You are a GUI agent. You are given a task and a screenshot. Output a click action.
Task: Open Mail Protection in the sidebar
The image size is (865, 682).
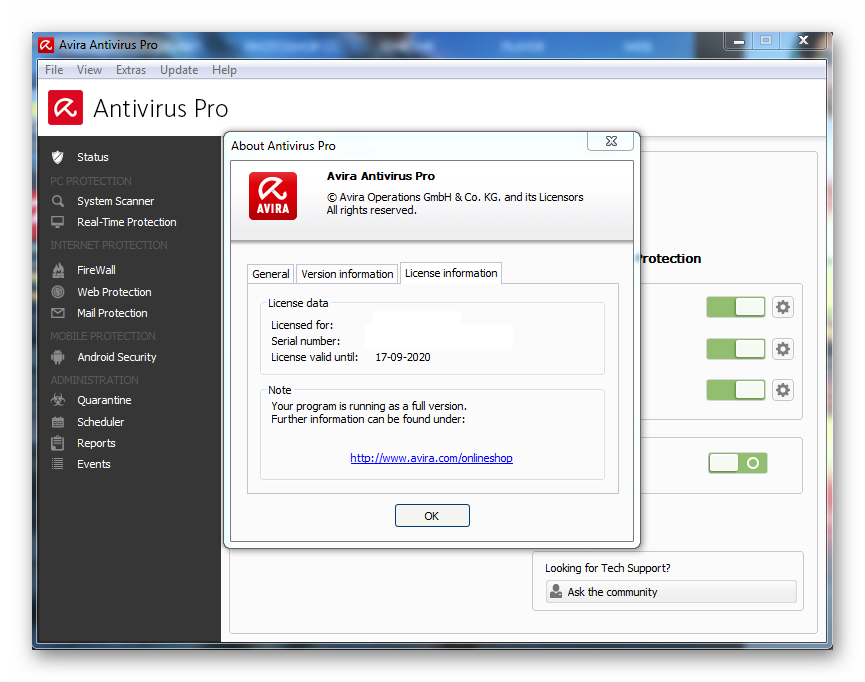[112, 313]
